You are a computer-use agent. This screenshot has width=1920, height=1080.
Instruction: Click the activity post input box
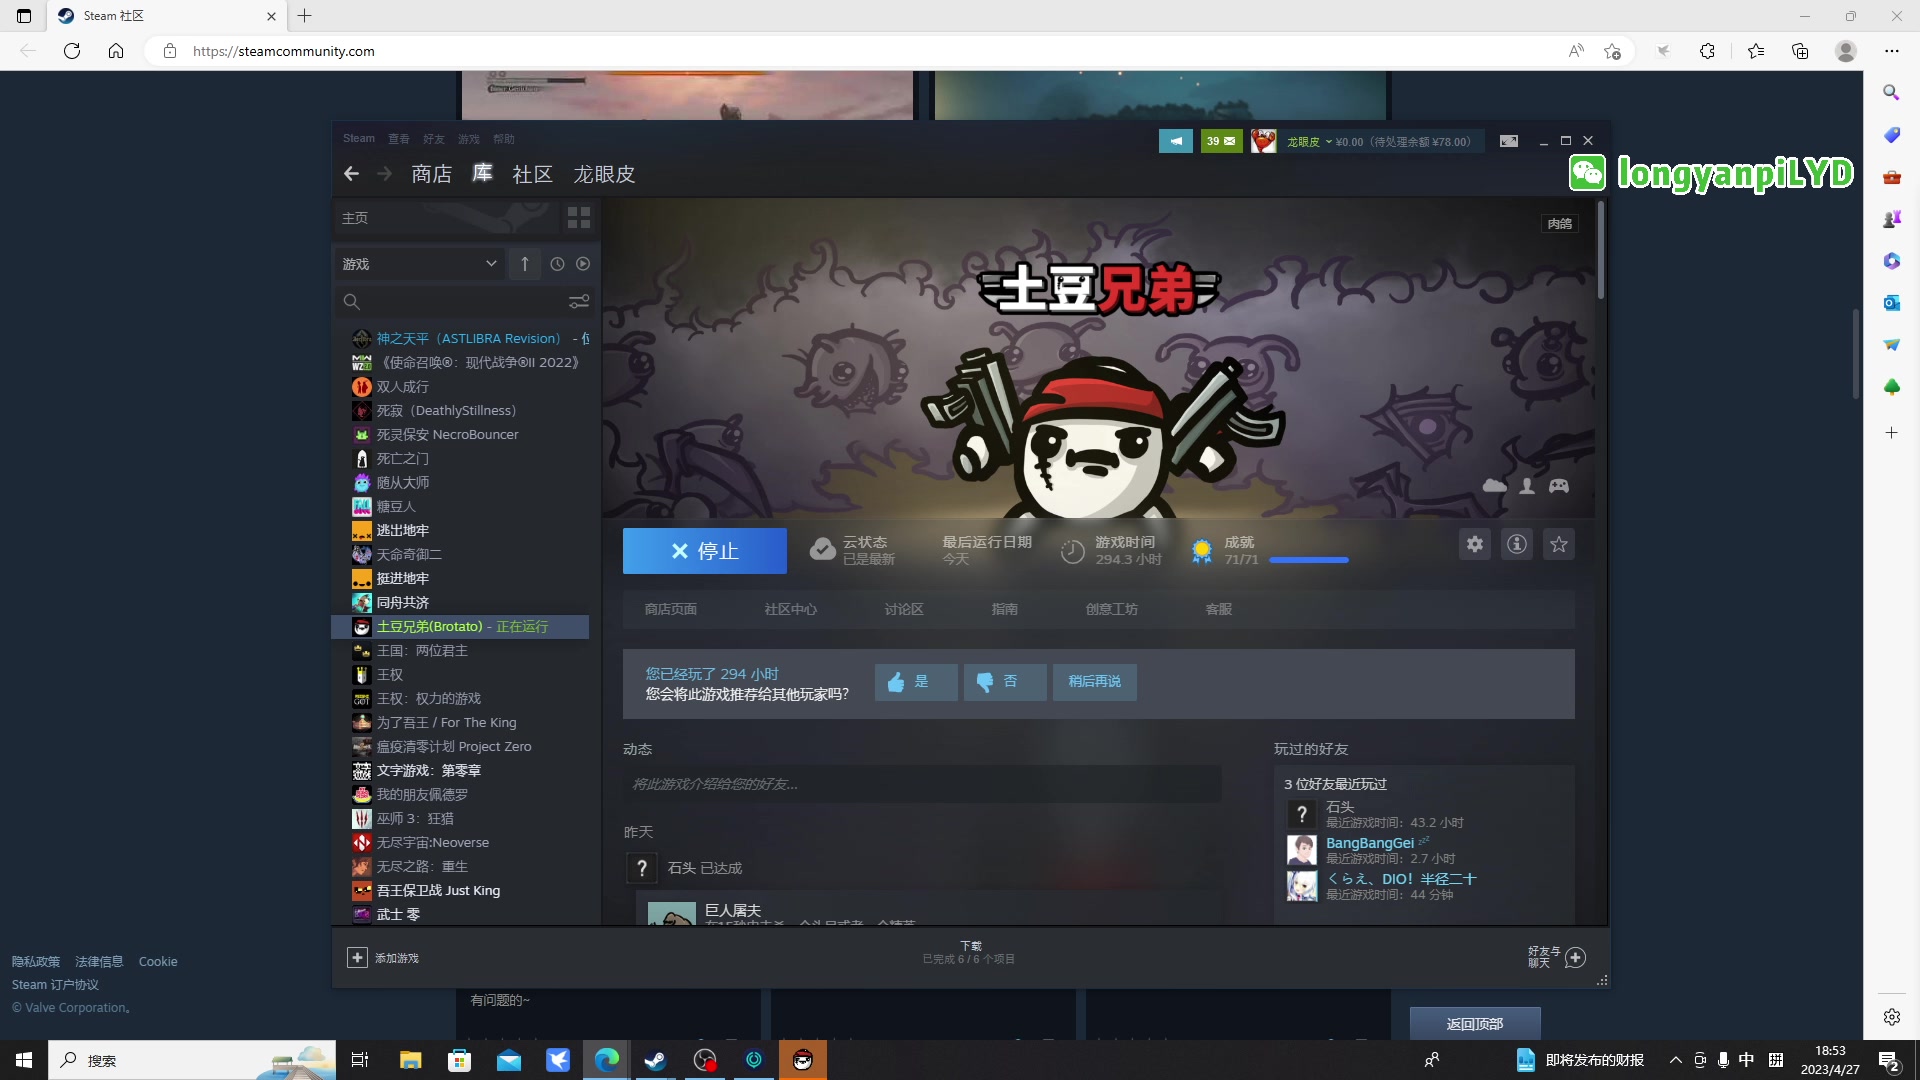click(922, 784)
